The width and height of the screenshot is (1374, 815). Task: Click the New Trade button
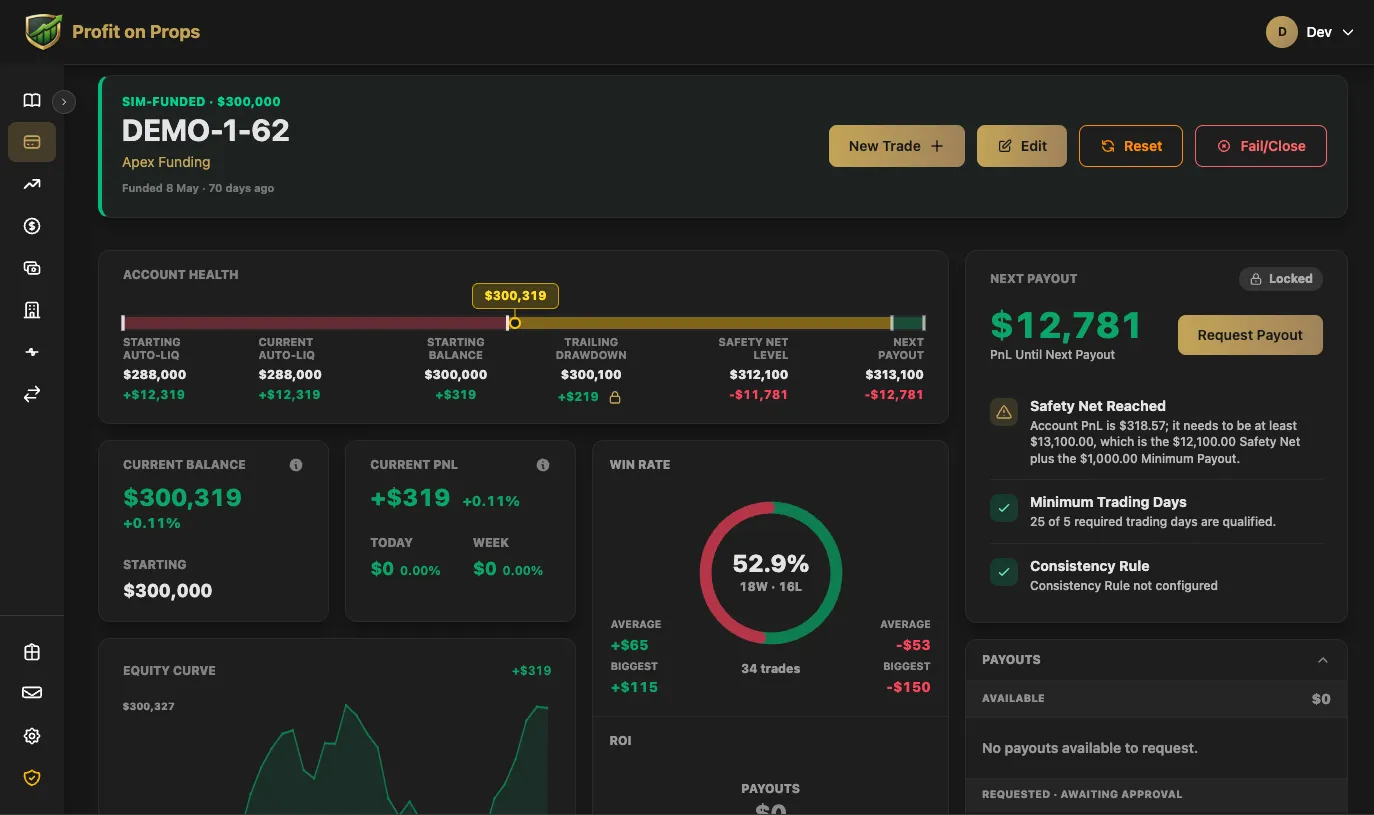897,146
